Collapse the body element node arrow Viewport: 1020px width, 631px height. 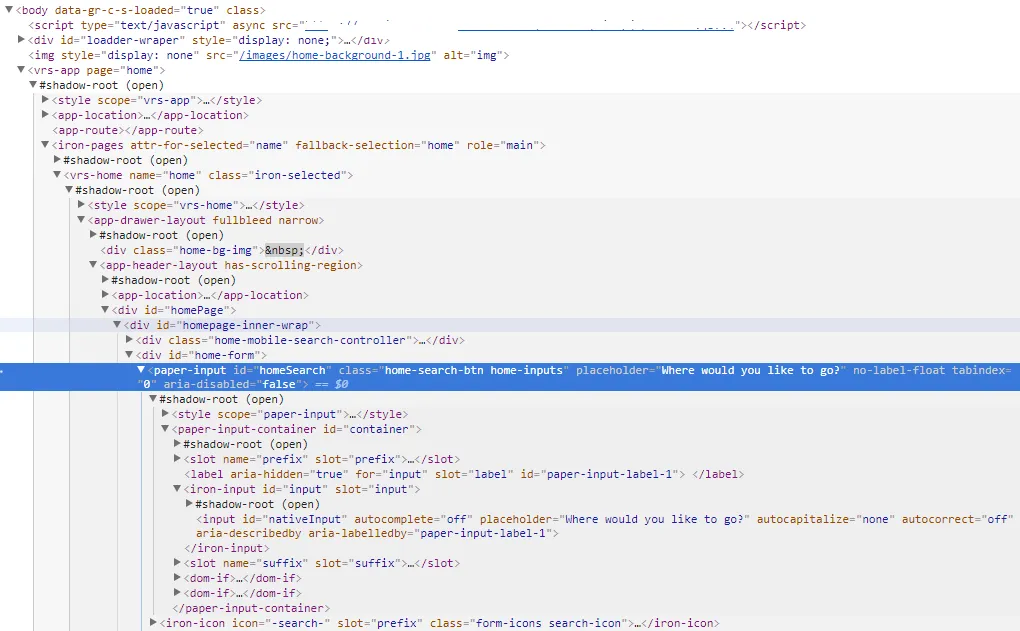[8, 10]
